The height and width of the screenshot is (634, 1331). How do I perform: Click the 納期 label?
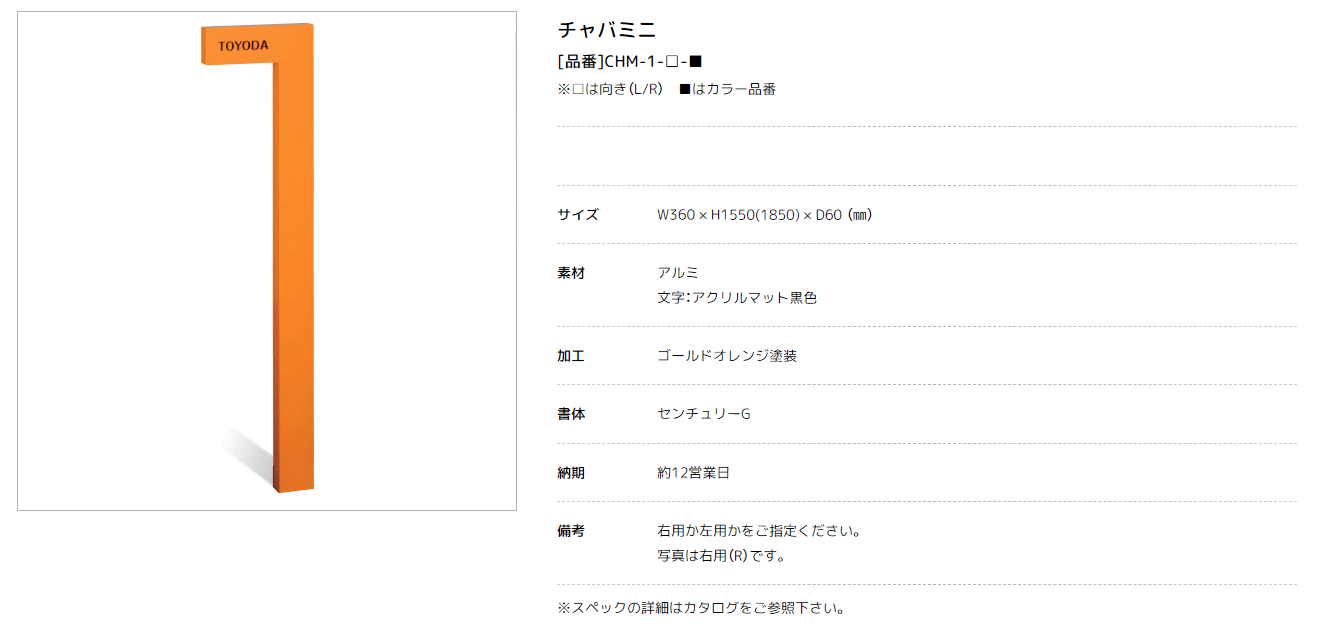571,473
